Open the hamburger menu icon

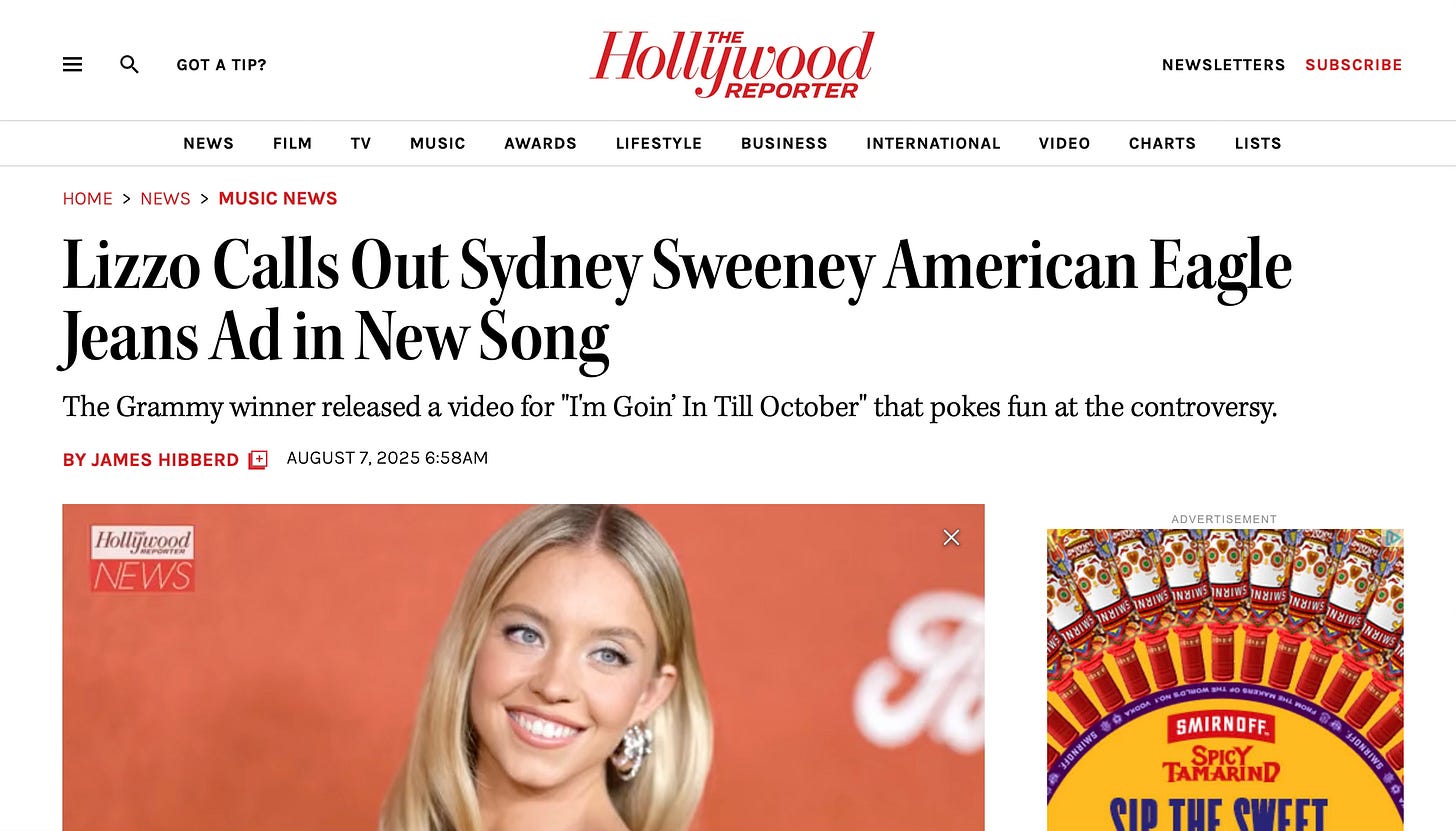(x=72, y=64)
